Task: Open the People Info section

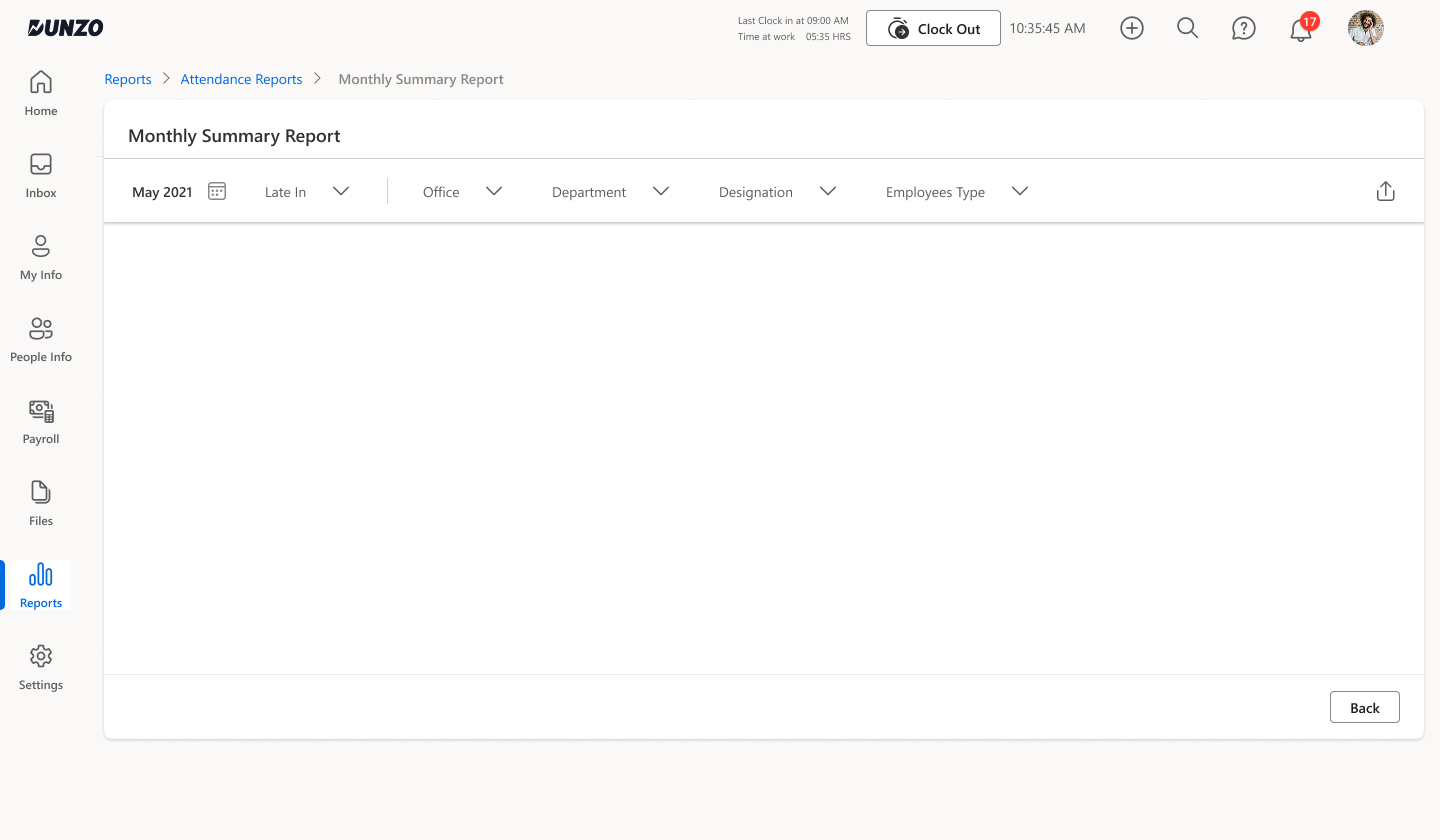Action: (40, 339)
